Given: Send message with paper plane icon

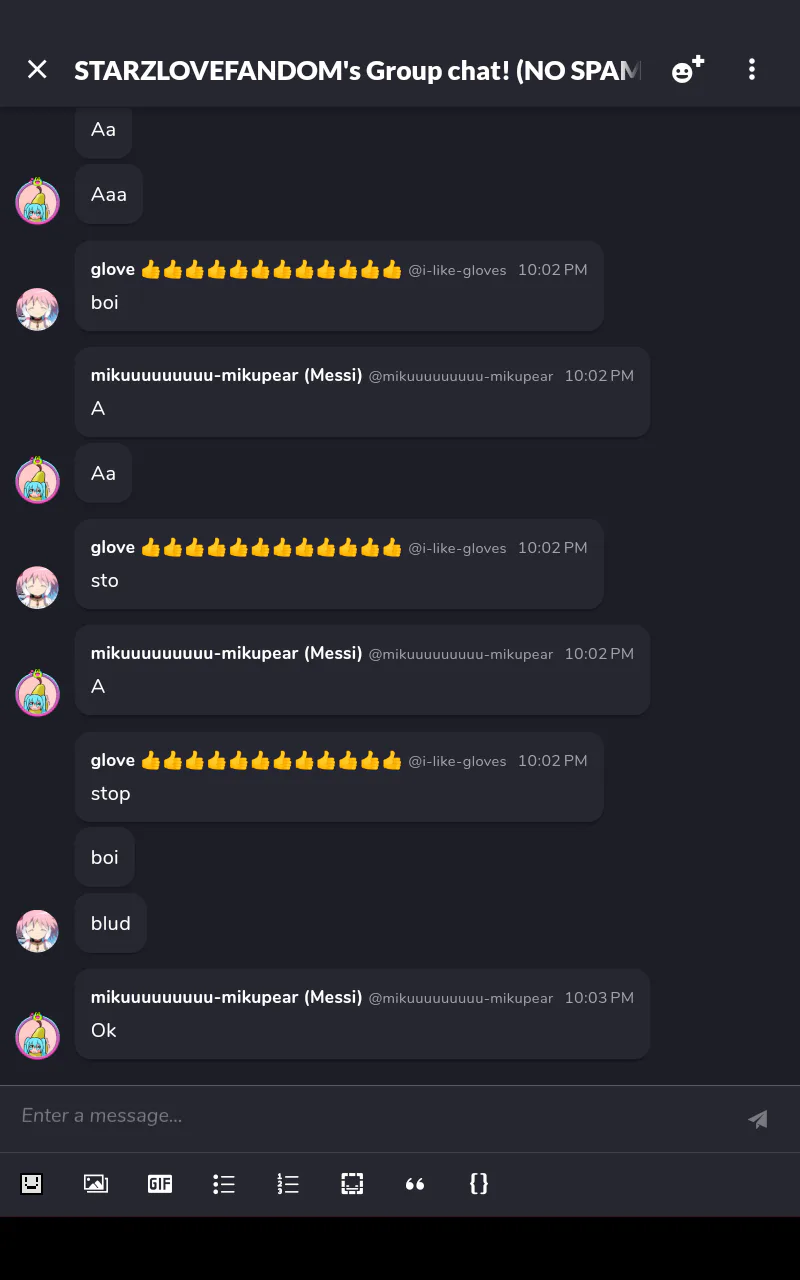Looking at the screenshot, I should tap(758, 1119).
